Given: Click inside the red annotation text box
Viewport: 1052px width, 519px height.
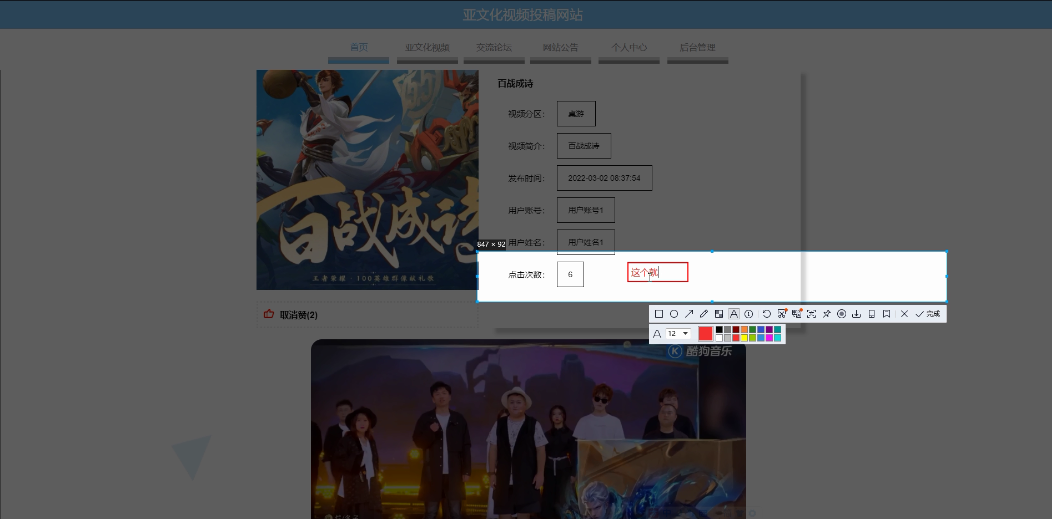Looking at the screenshot, I should coord(658,272).
